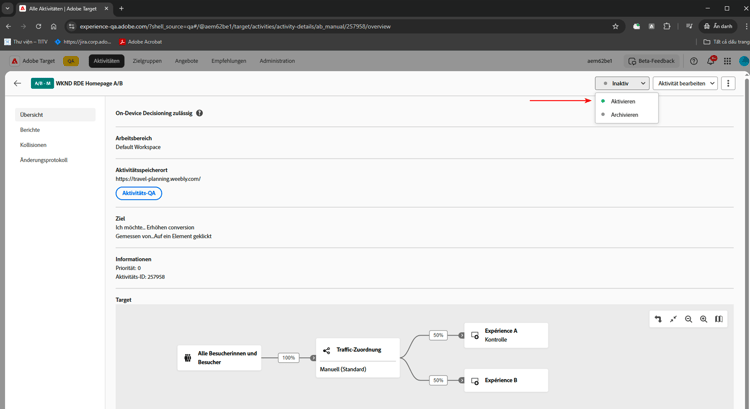
Task: Close the Adobe Target browser tab
Action: click(106, 8)
